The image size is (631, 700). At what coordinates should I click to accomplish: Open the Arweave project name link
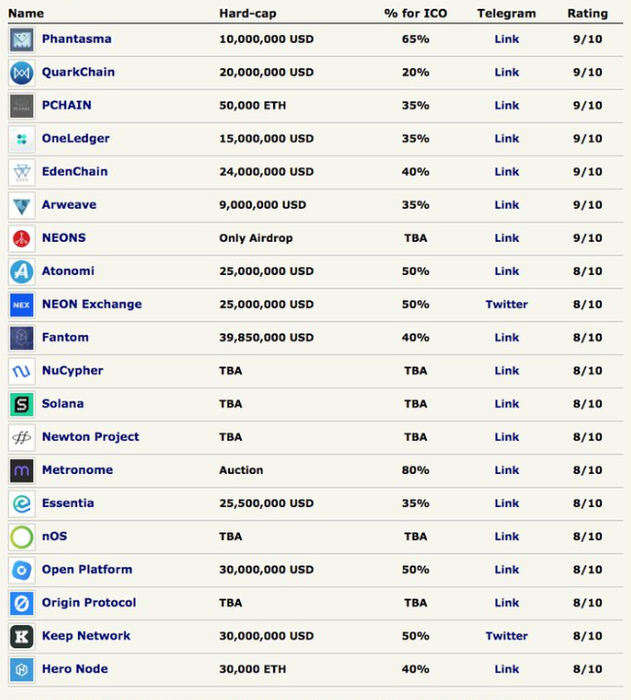click(69, 205)
